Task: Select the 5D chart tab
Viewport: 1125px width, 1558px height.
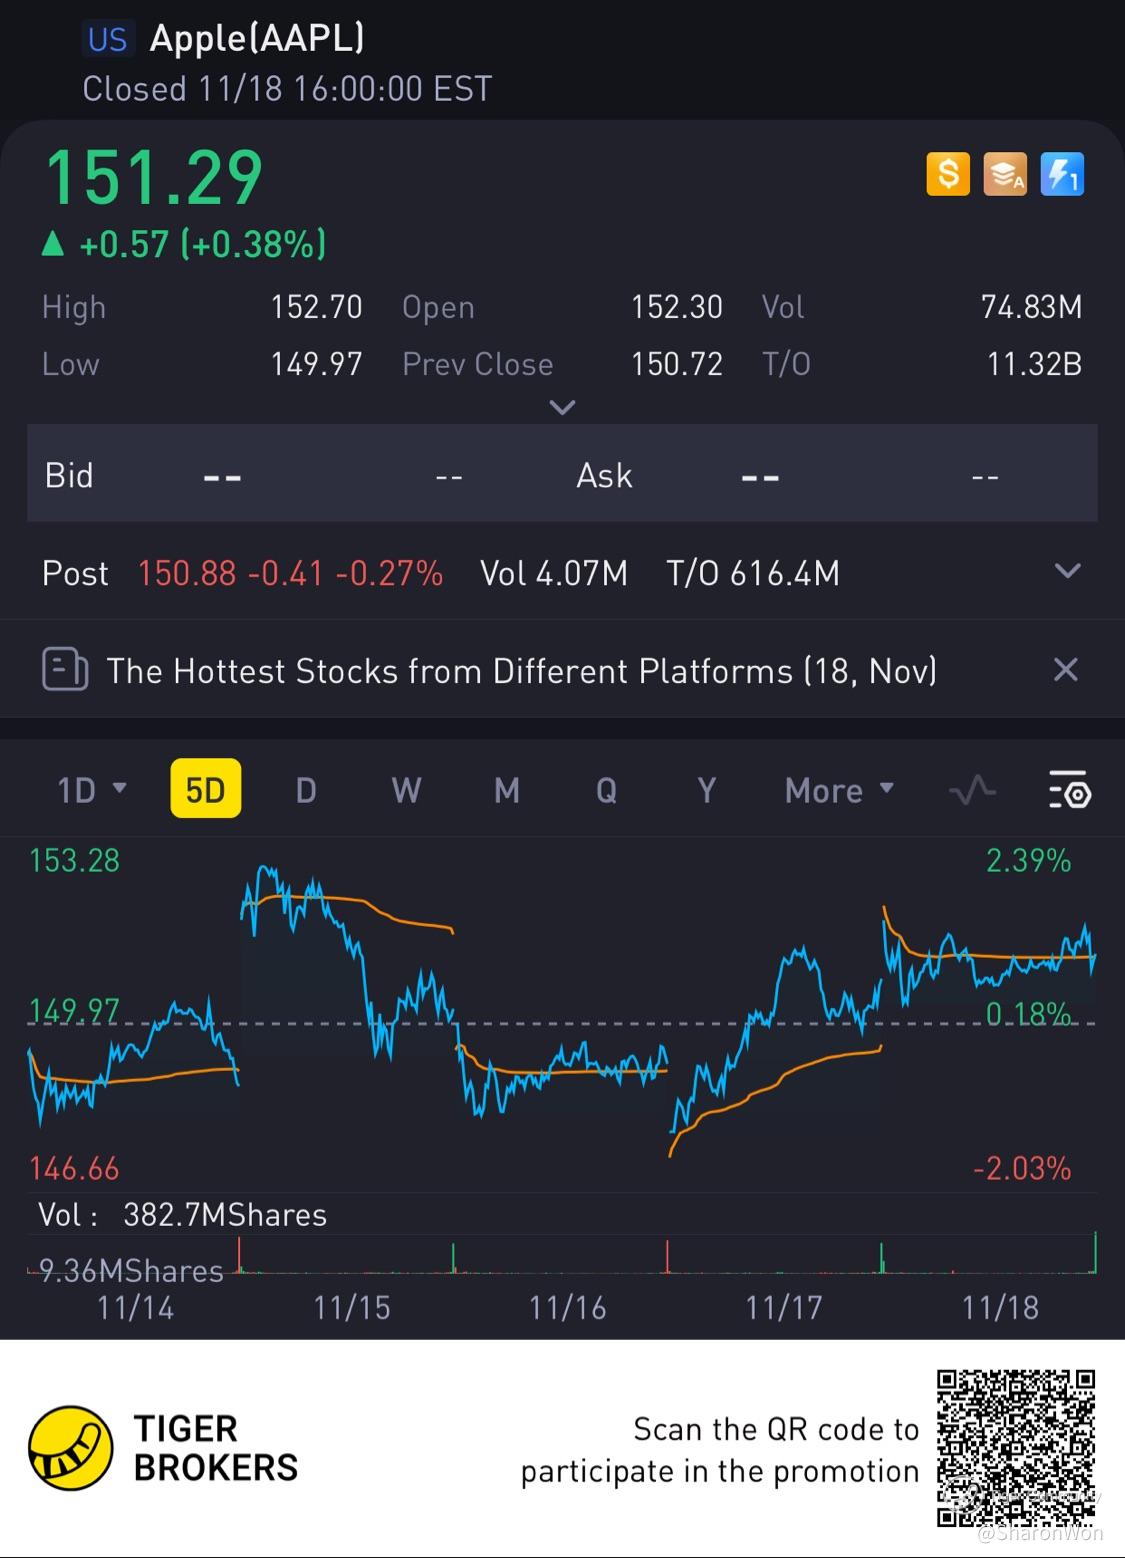Action: coord(205,790)
